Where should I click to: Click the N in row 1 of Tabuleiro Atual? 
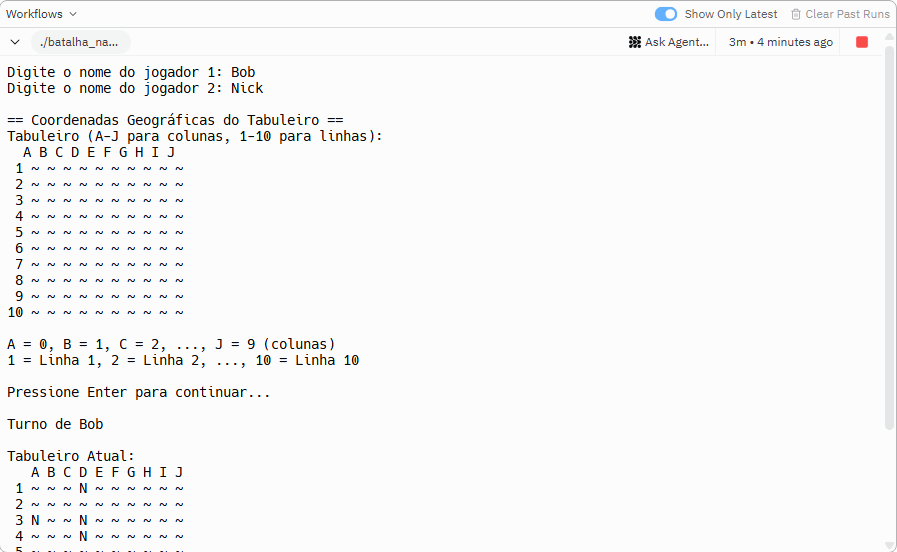click(x=83, y=488)
